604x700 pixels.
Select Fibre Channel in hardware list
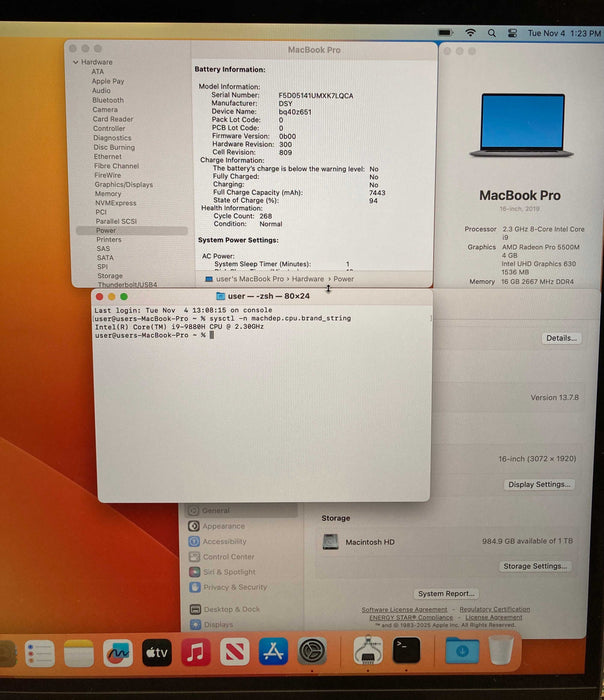116,166
